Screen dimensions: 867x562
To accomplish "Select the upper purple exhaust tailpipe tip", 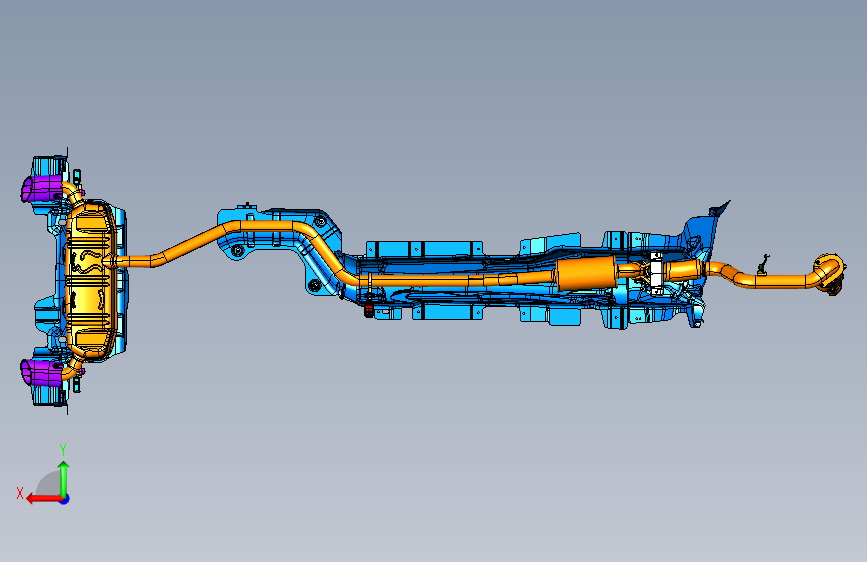I will (43, 189).
